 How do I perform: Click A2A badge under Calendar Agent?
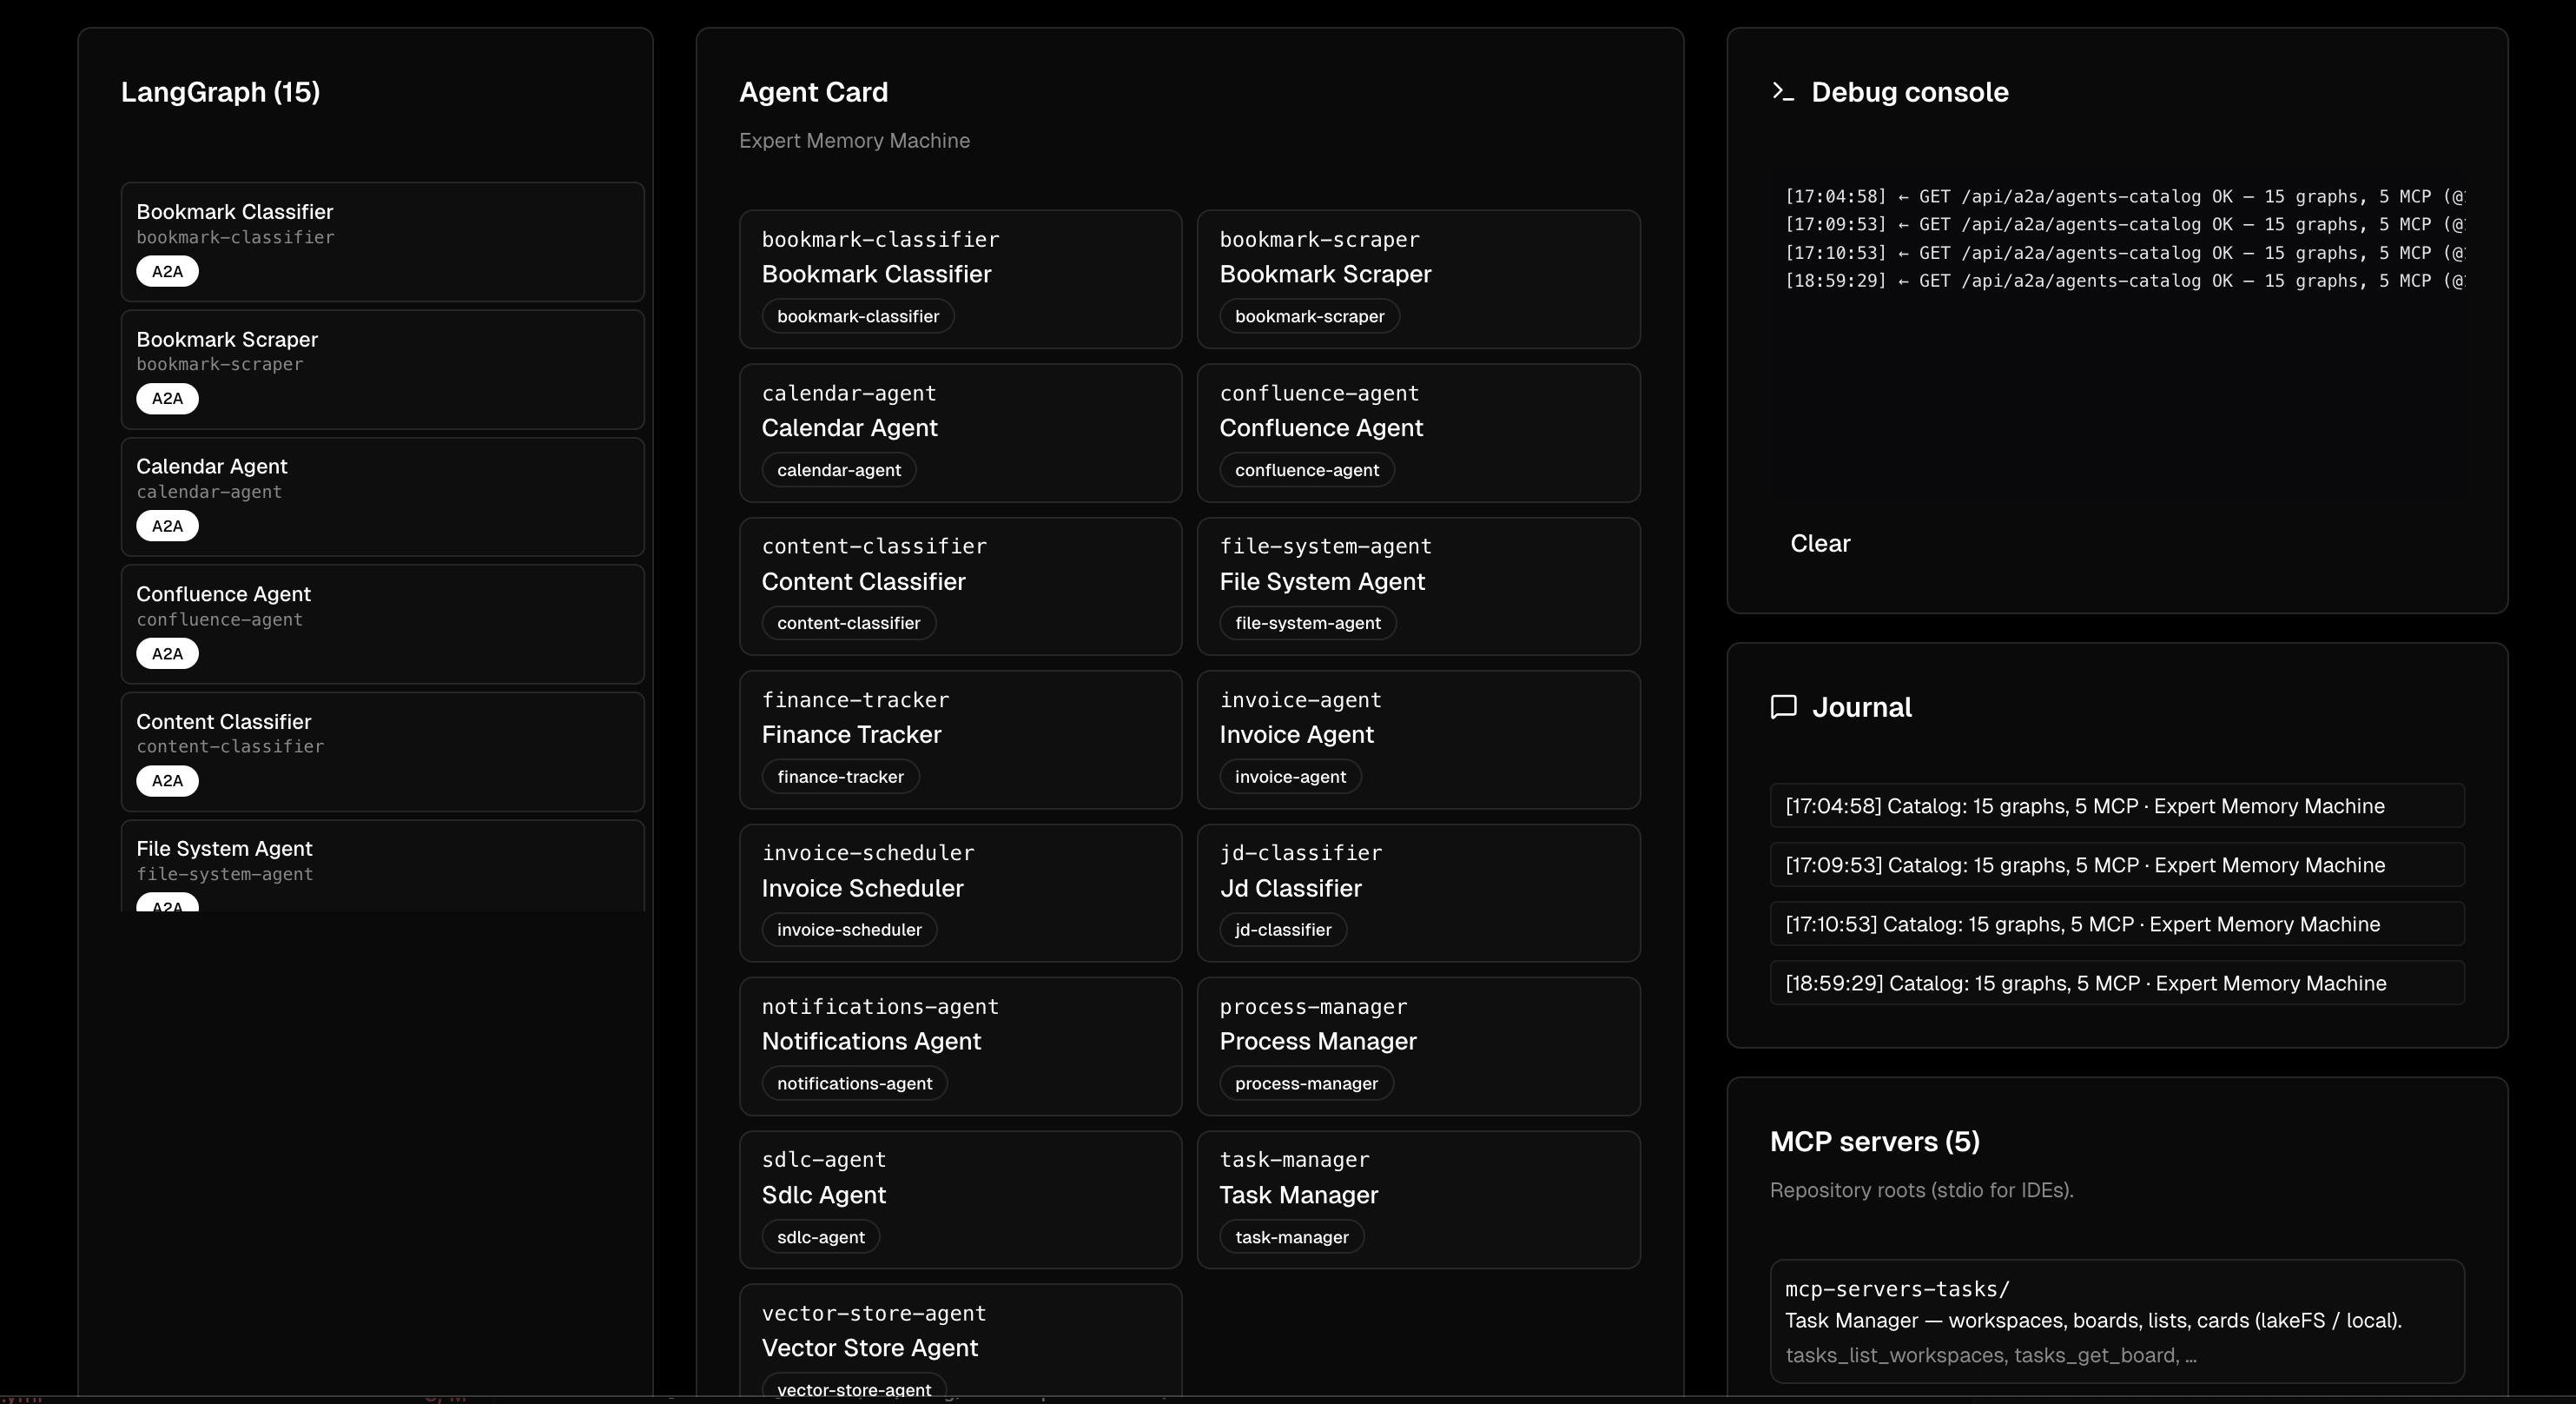pyautogui.click(x=167, y=526)
